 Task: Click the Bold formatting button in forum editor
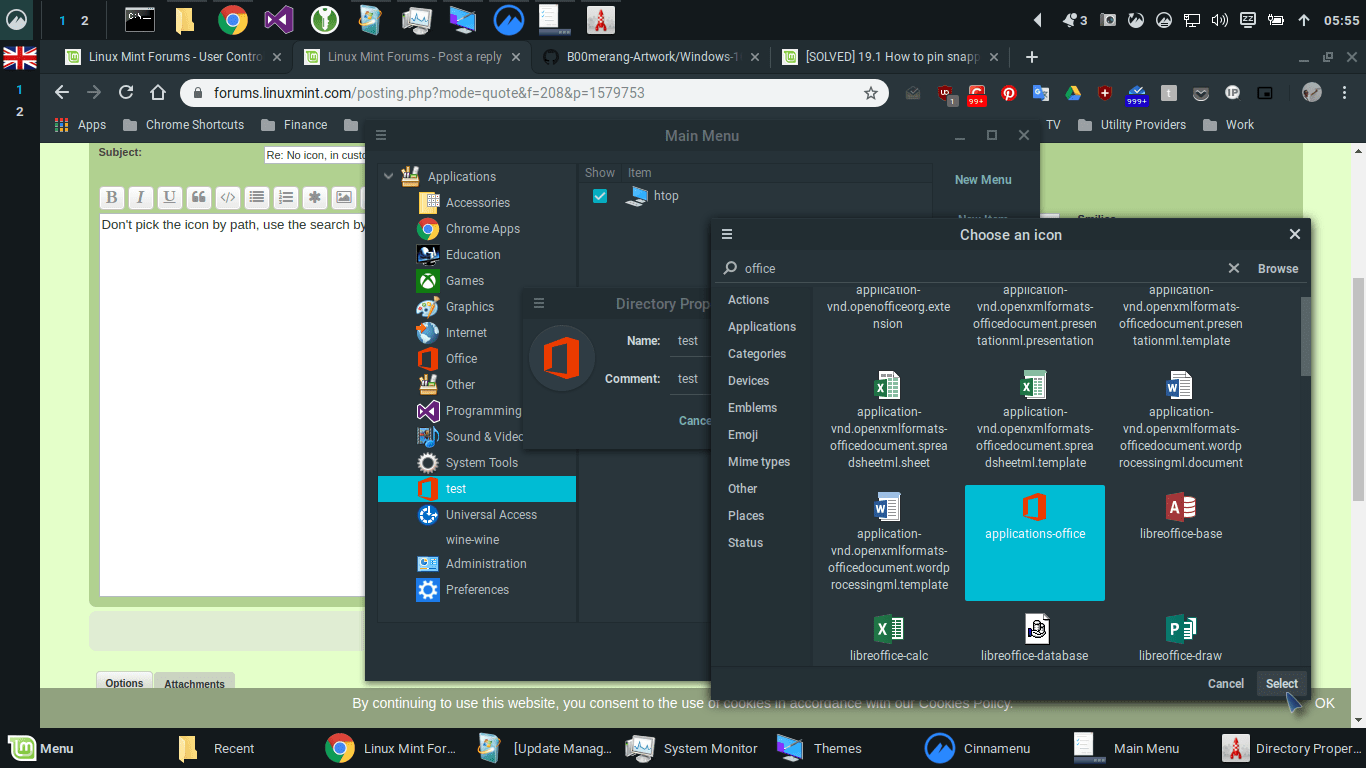click(x=112, y=197)
